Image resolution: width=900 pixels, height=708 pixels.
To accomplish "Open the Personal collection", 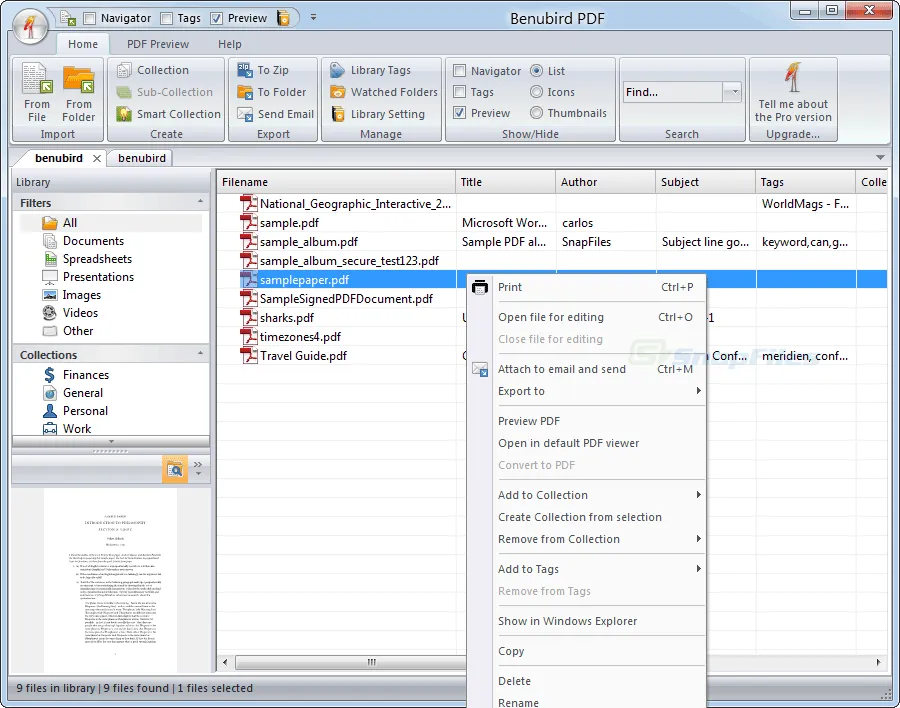I will point(75,411).
